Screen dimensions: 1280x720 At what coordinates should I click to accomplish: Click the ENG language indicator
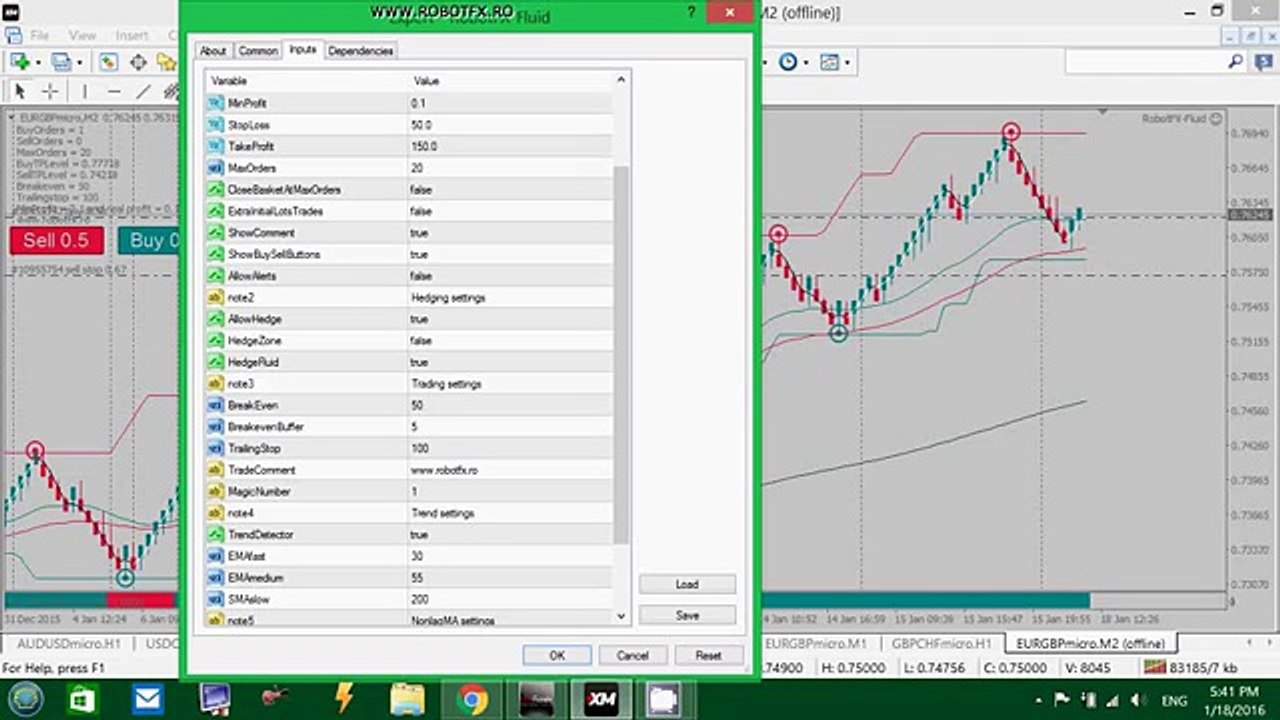point(1174,700)
